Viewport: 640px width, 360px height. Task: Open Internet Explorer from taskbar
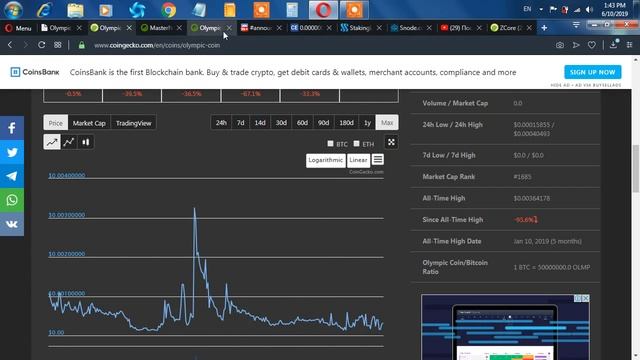point(44,10)
